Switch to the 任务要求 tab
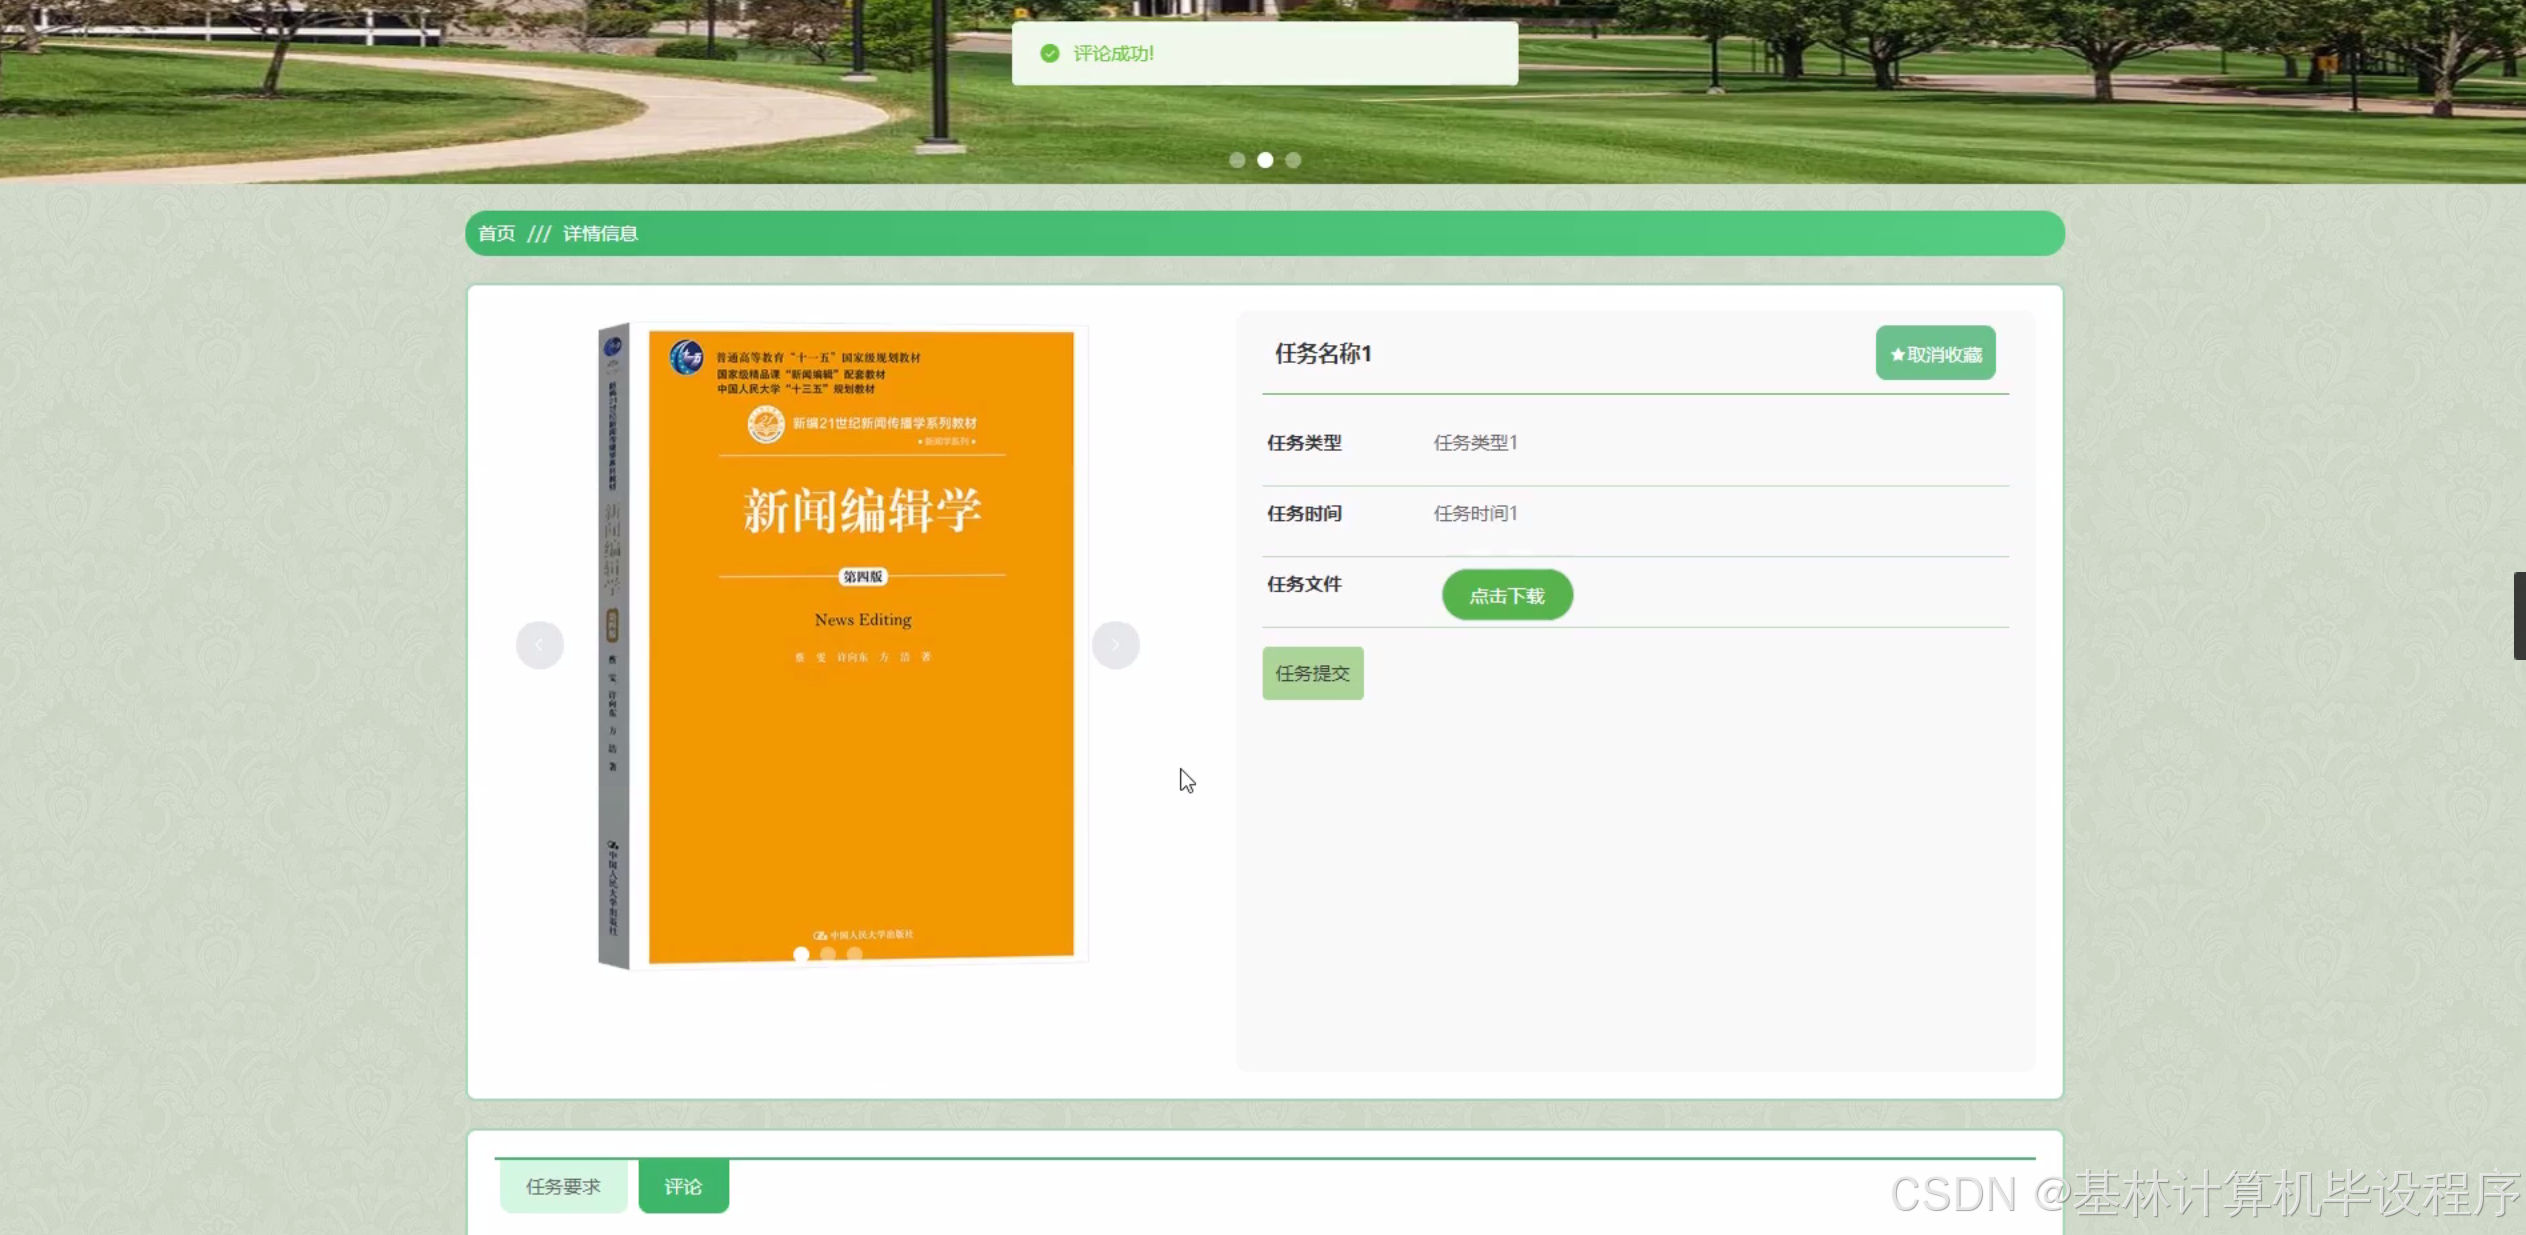The width and height of the screenshot is (2526, 1235). click(563, 1187)
